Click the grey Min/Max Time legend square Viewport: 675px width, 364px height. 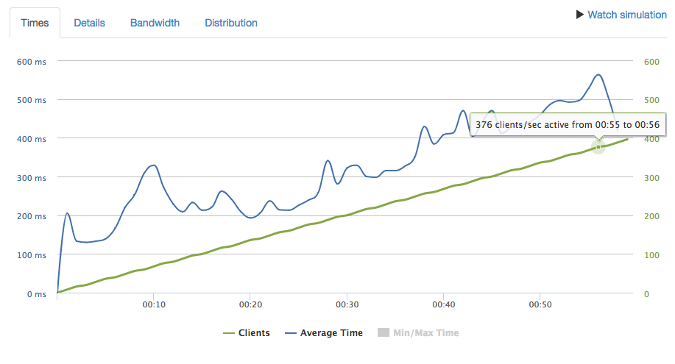pyautogui.click(x=383, y=332)
